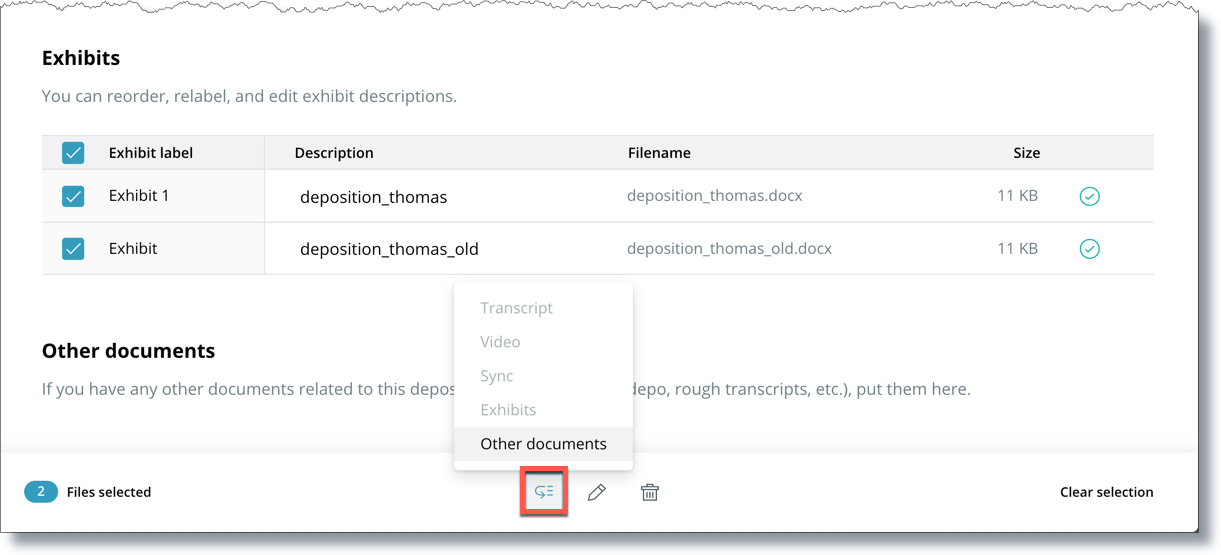
Task: Click the Exhibit label in second row
Action: tap(133, 248)
